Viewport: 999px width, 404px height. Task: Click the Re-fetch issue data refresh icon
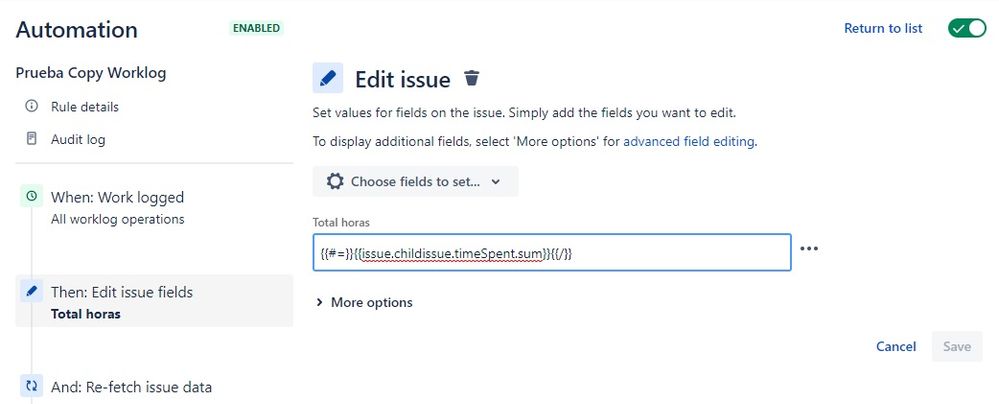(x=31, y=386)
